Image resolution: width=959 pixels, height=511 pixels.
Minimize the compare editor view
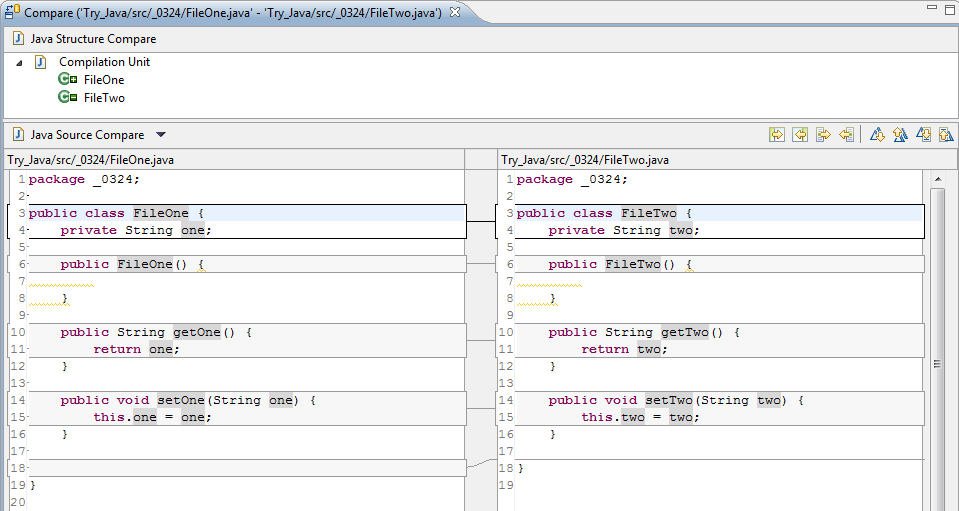tap(930, 9)
